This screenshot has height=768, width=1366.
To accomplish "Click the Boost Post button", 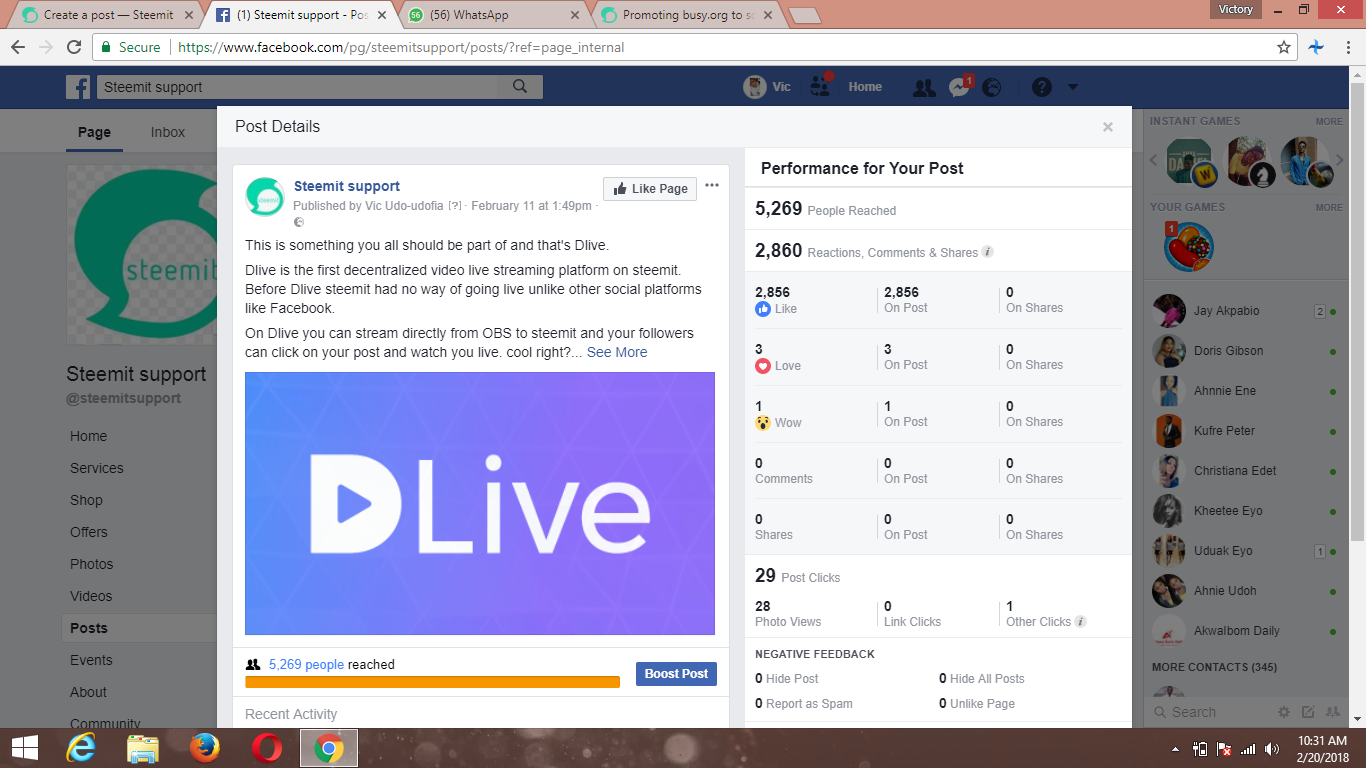I will [x=676, y=674].
